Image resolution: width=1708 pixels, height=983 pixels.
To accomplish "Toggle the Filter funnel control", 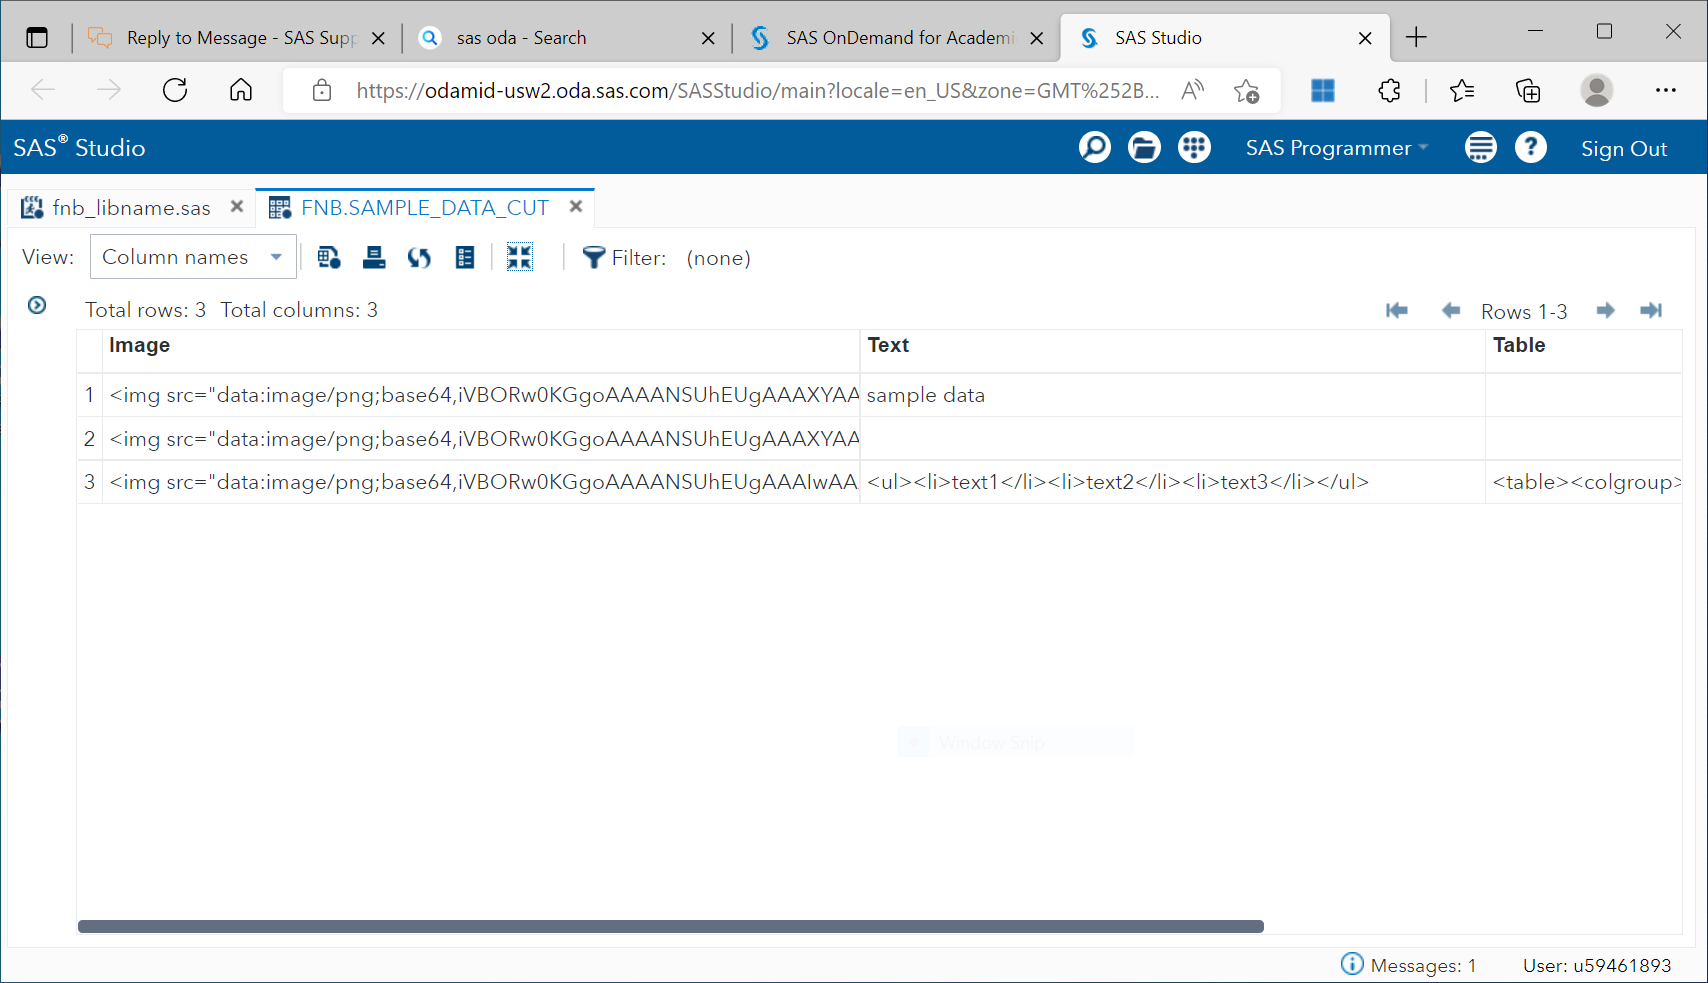I will [x=594, y=257].
